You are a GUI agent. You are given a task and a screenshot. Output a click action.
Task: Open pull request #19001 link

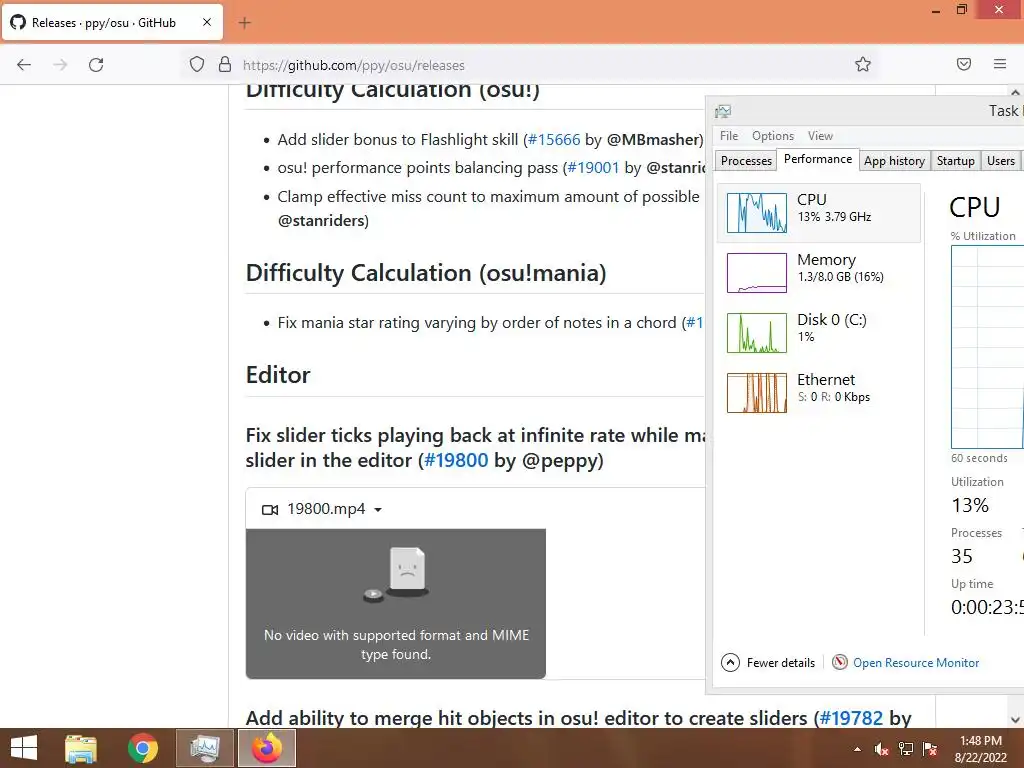[x=593, y=168]
